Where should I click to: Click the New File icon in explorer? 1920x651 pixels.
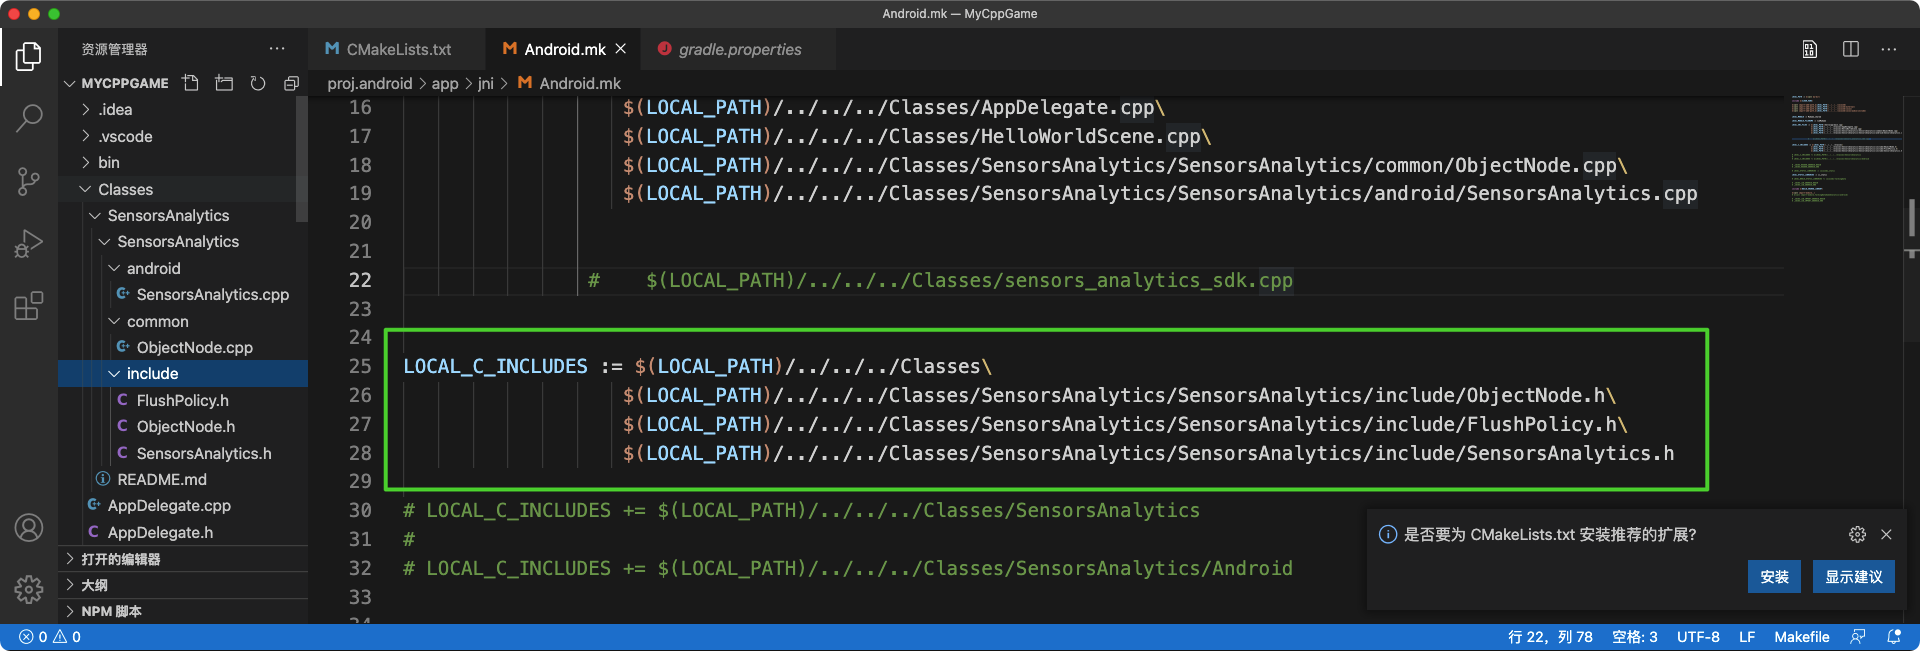click(x=190, y=83)
